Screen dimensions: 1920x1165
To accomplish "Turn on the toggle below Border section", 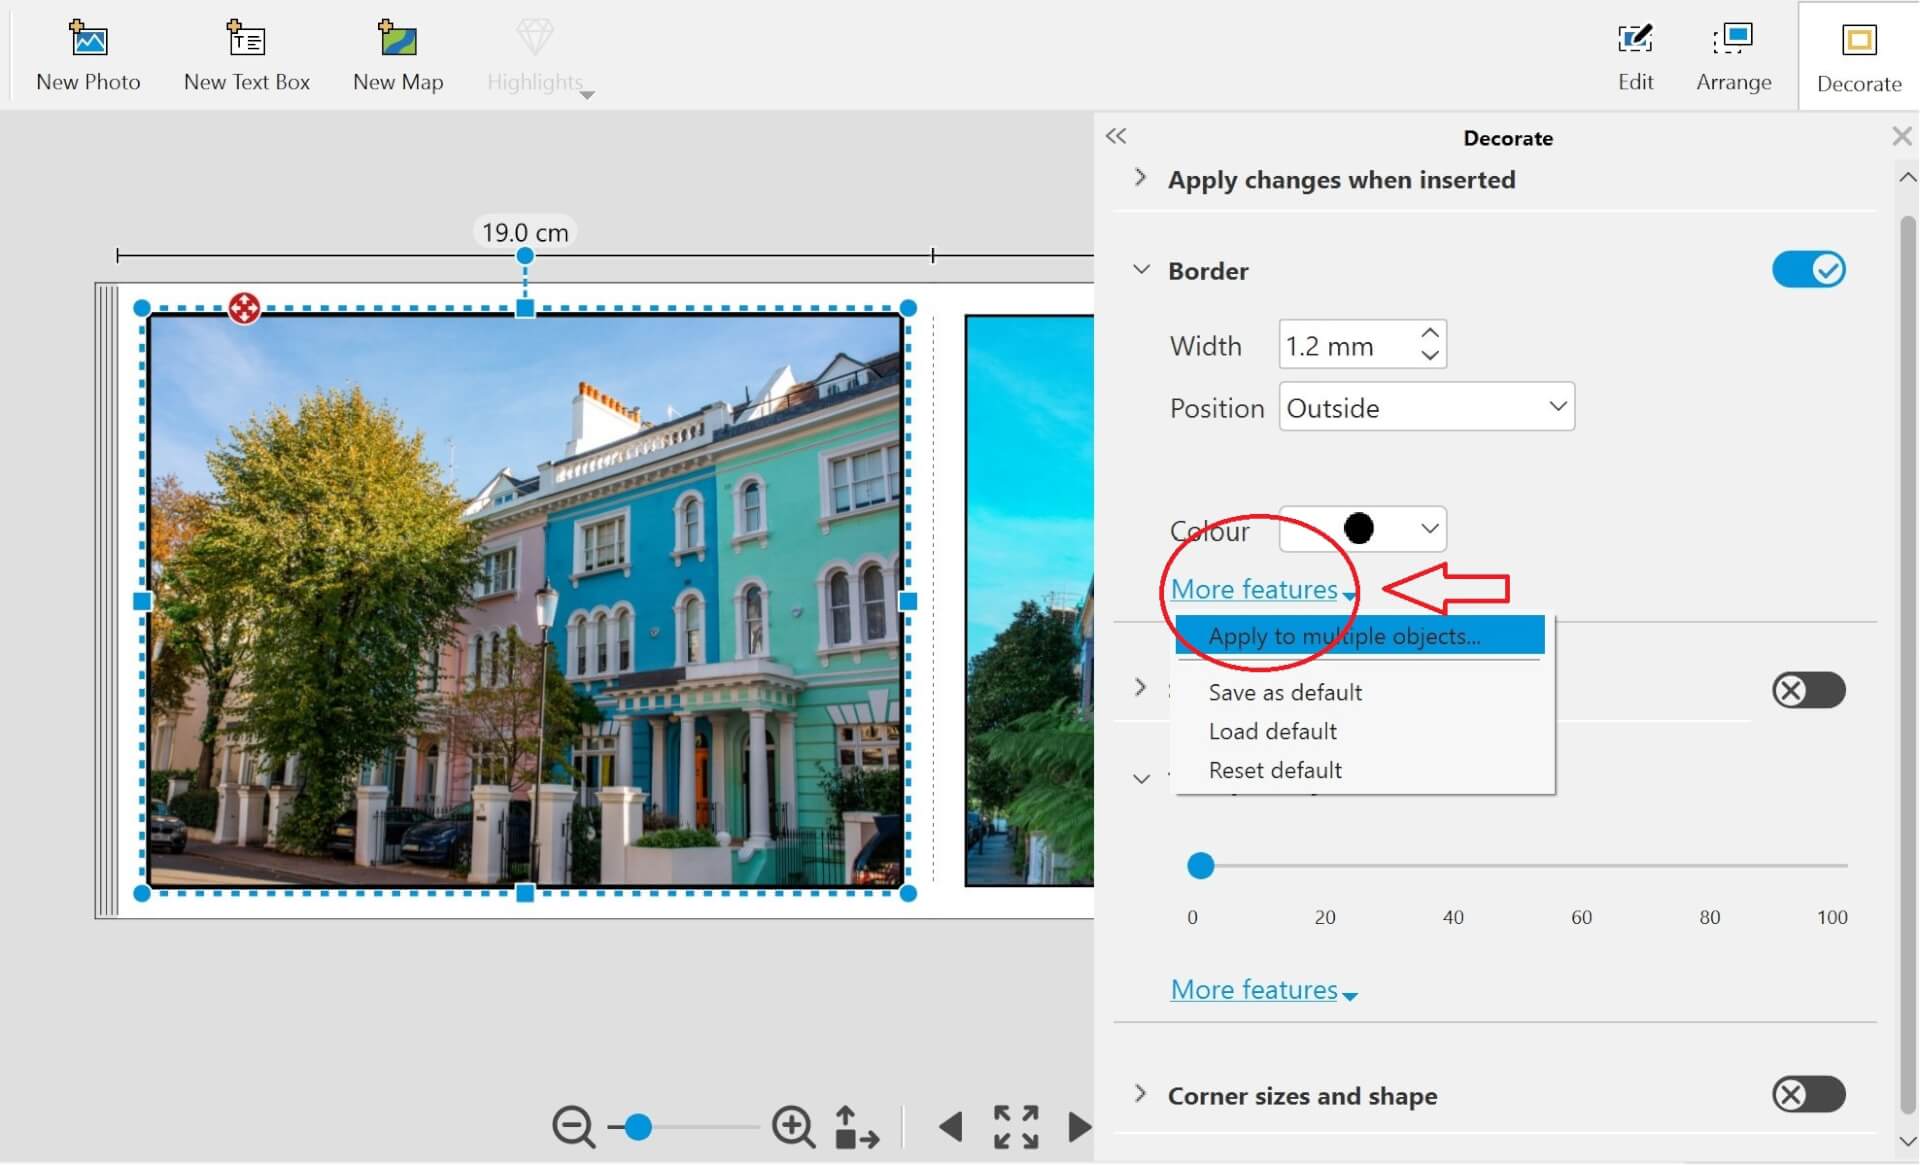I will tap(1808, 690).
